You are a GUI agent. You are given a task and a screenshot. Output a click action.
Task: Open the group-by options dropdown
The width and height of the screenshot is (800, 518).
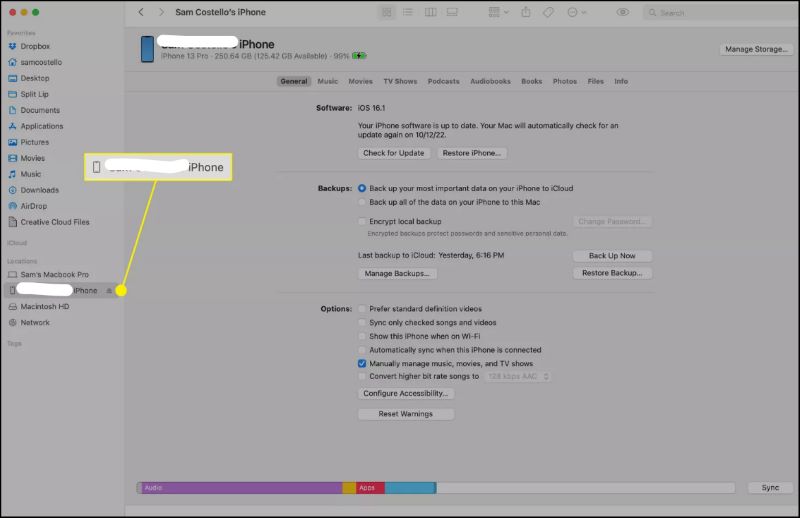tap(498, 12)
